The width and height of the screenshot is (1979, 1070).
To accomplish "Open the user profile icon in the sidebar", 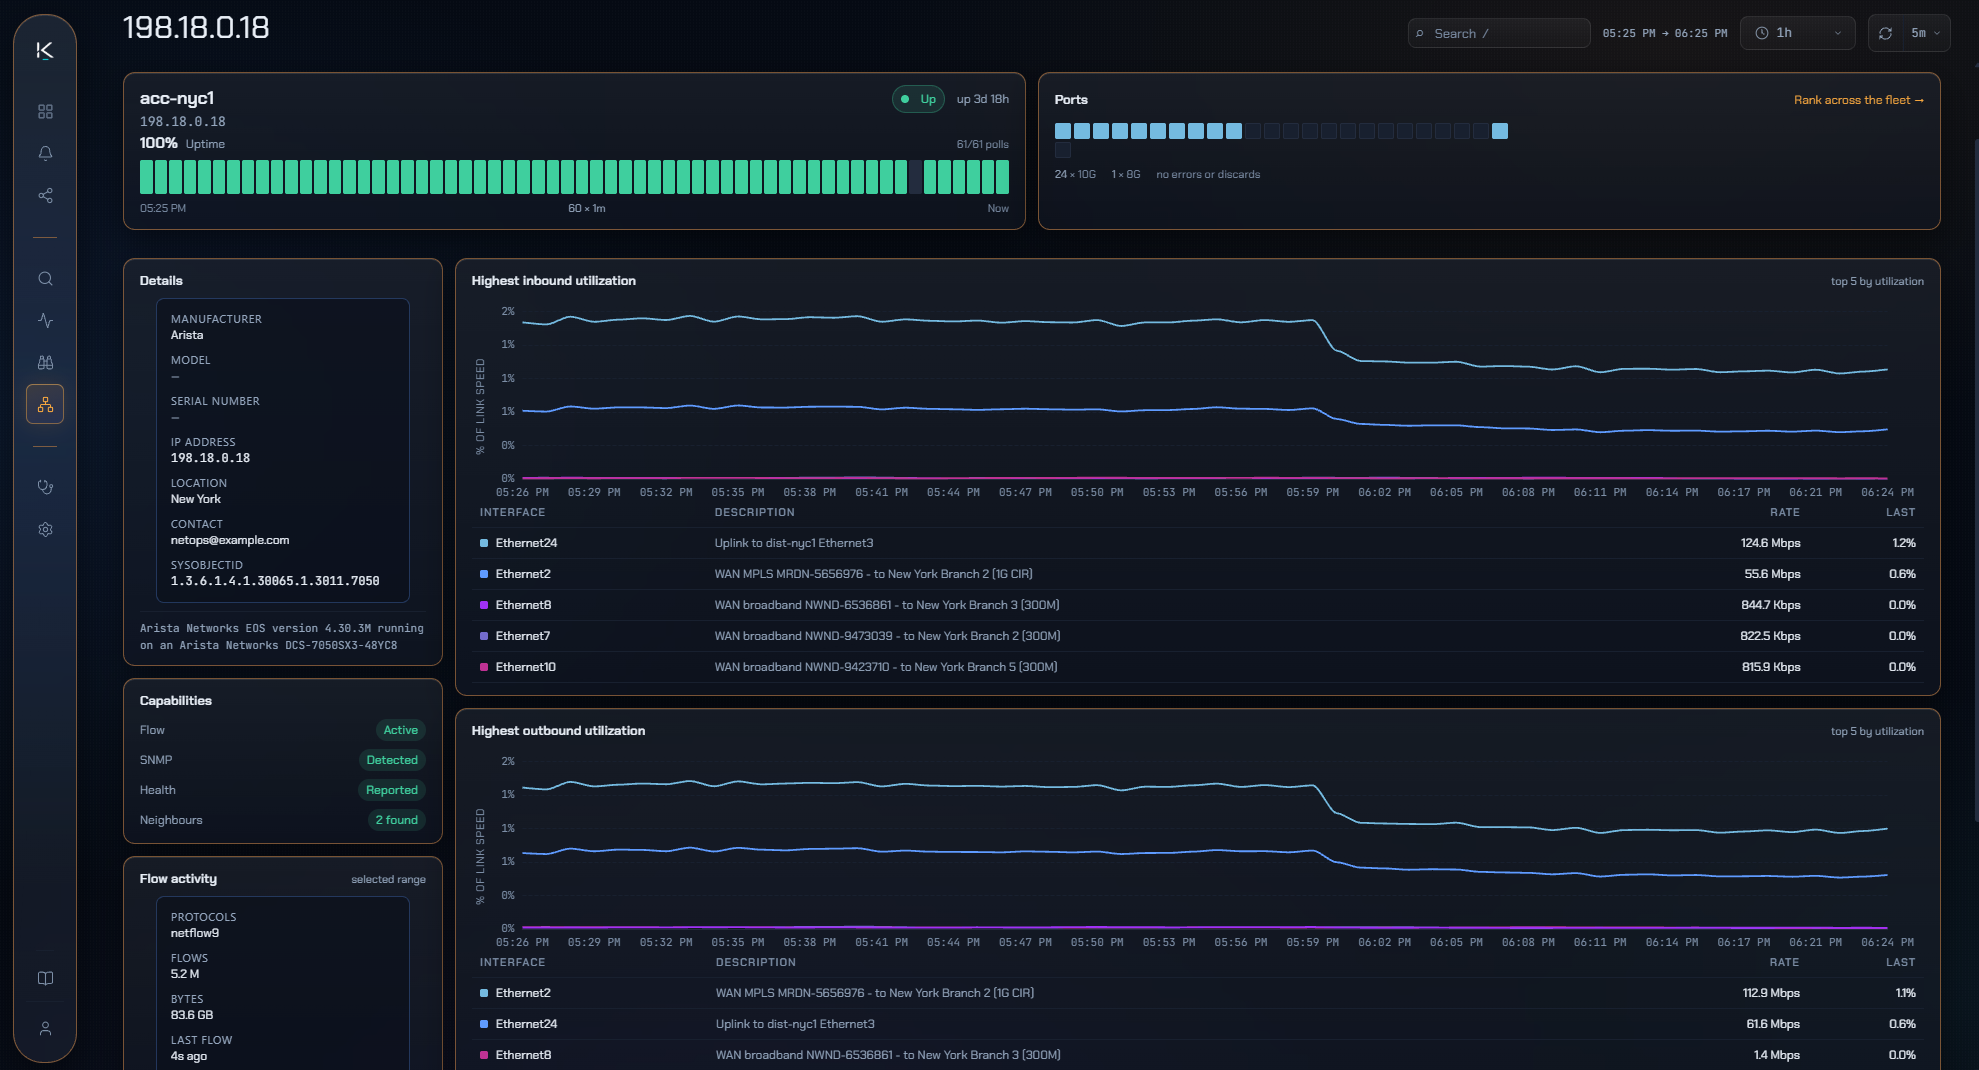I will click(x=45, y=1029).
